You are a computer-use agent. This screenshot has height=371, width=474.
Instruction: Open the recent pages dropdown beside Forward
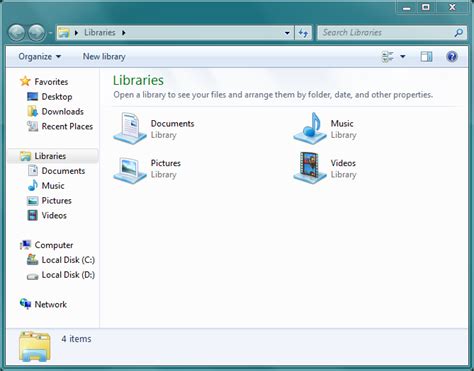point(50,33)
